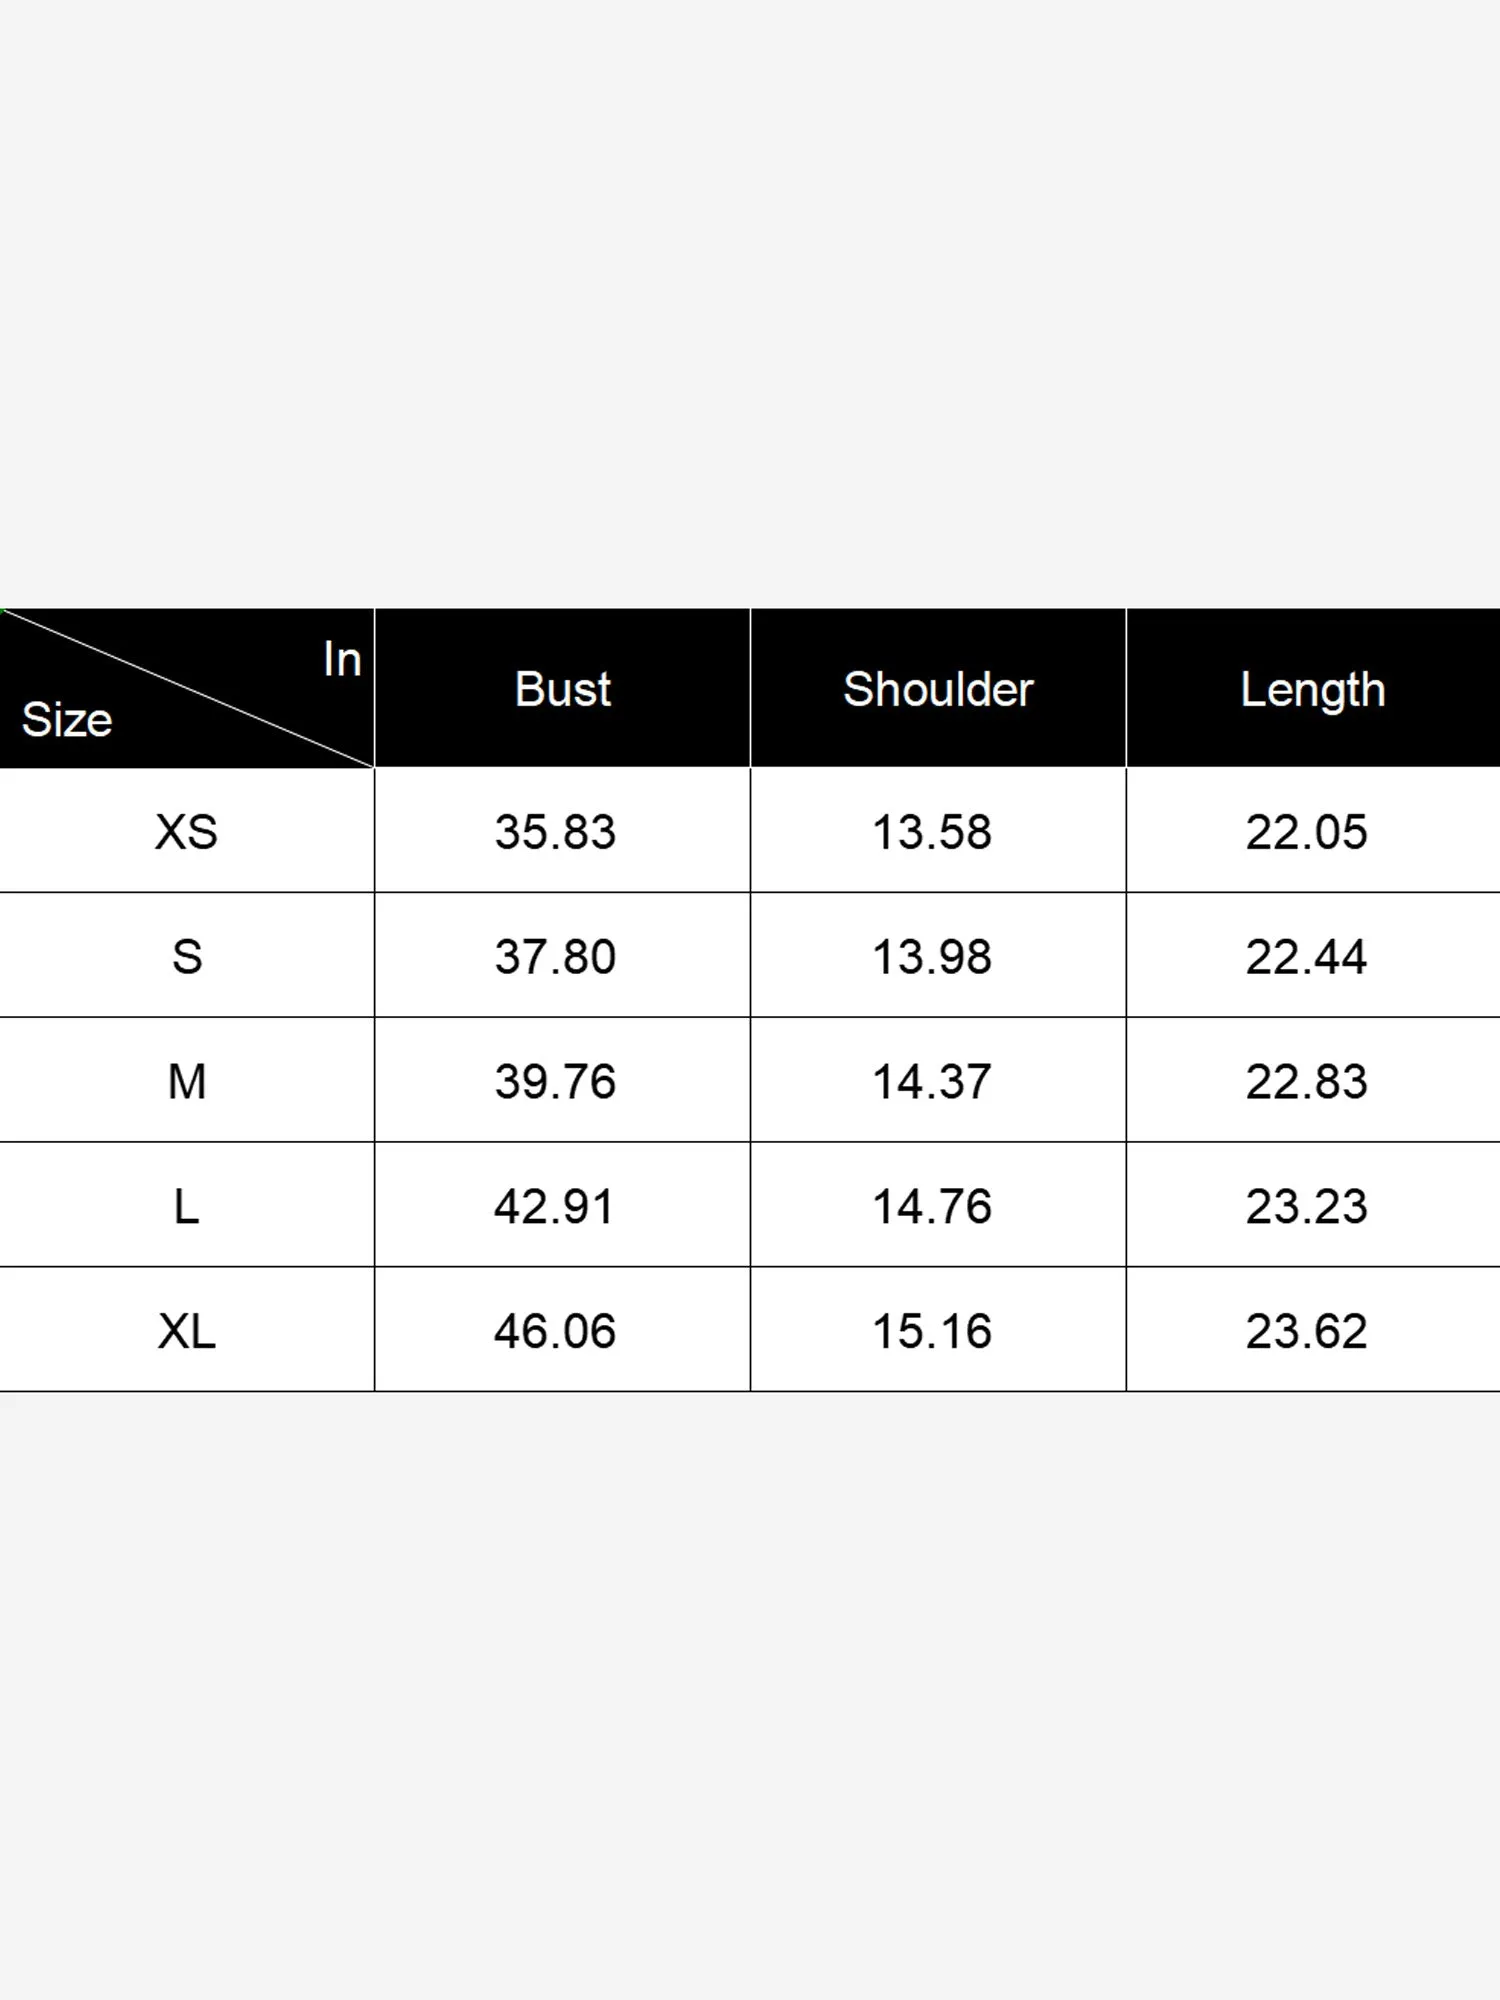Click the L size row label
Screen dimensions: 1500x2000
coord(186,1206)
